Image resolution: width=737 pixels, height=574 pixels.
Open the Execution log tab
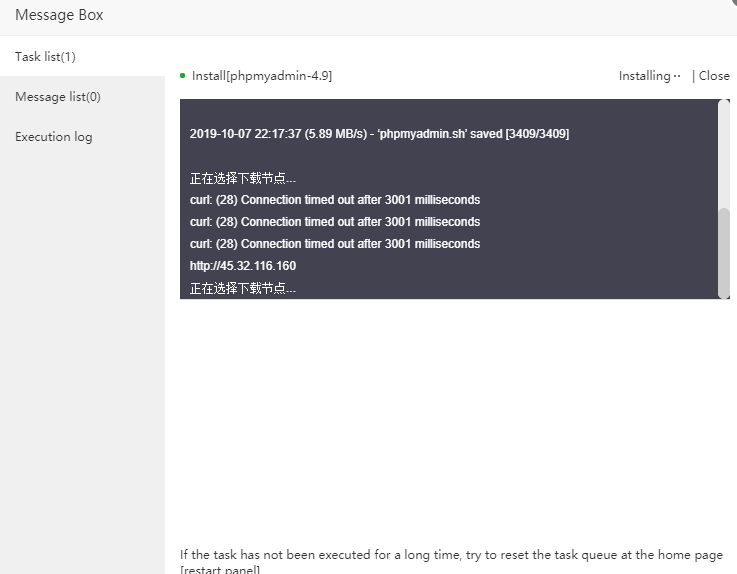click(x=54, y=137)
